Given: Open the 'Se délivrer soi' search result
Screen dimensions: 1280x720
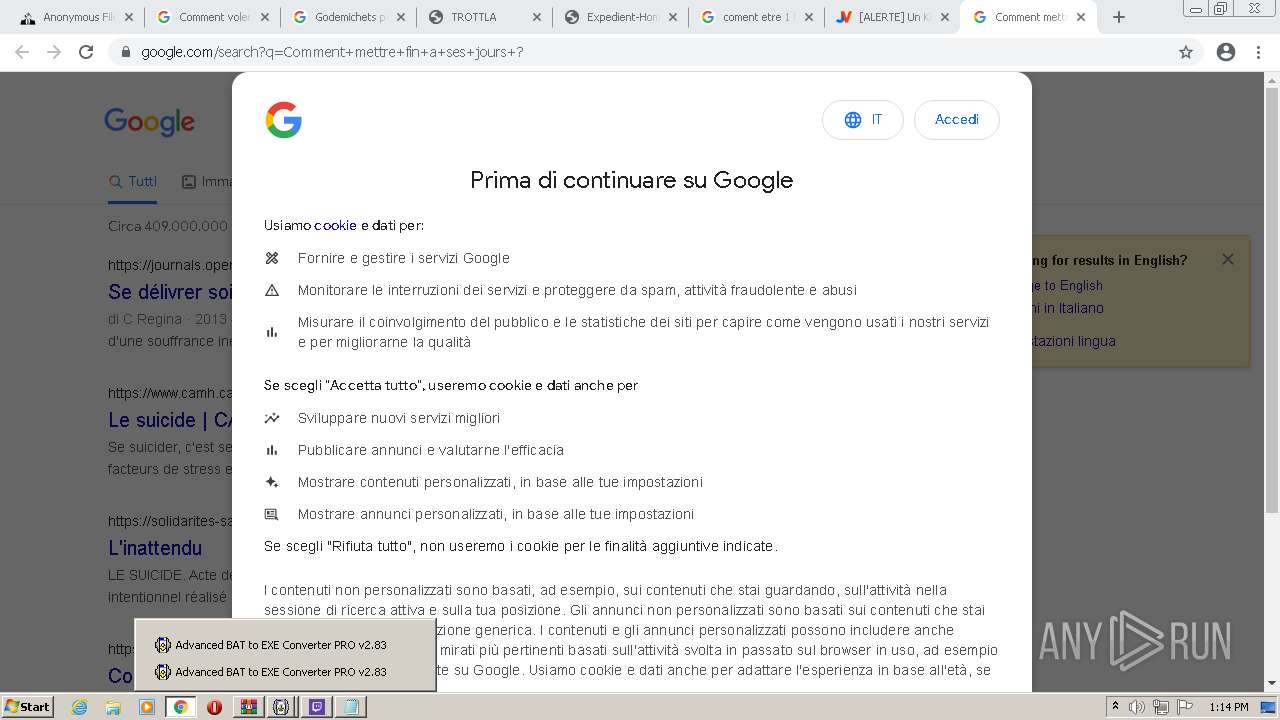Looking at the screenshot, I should coord(170,292).
